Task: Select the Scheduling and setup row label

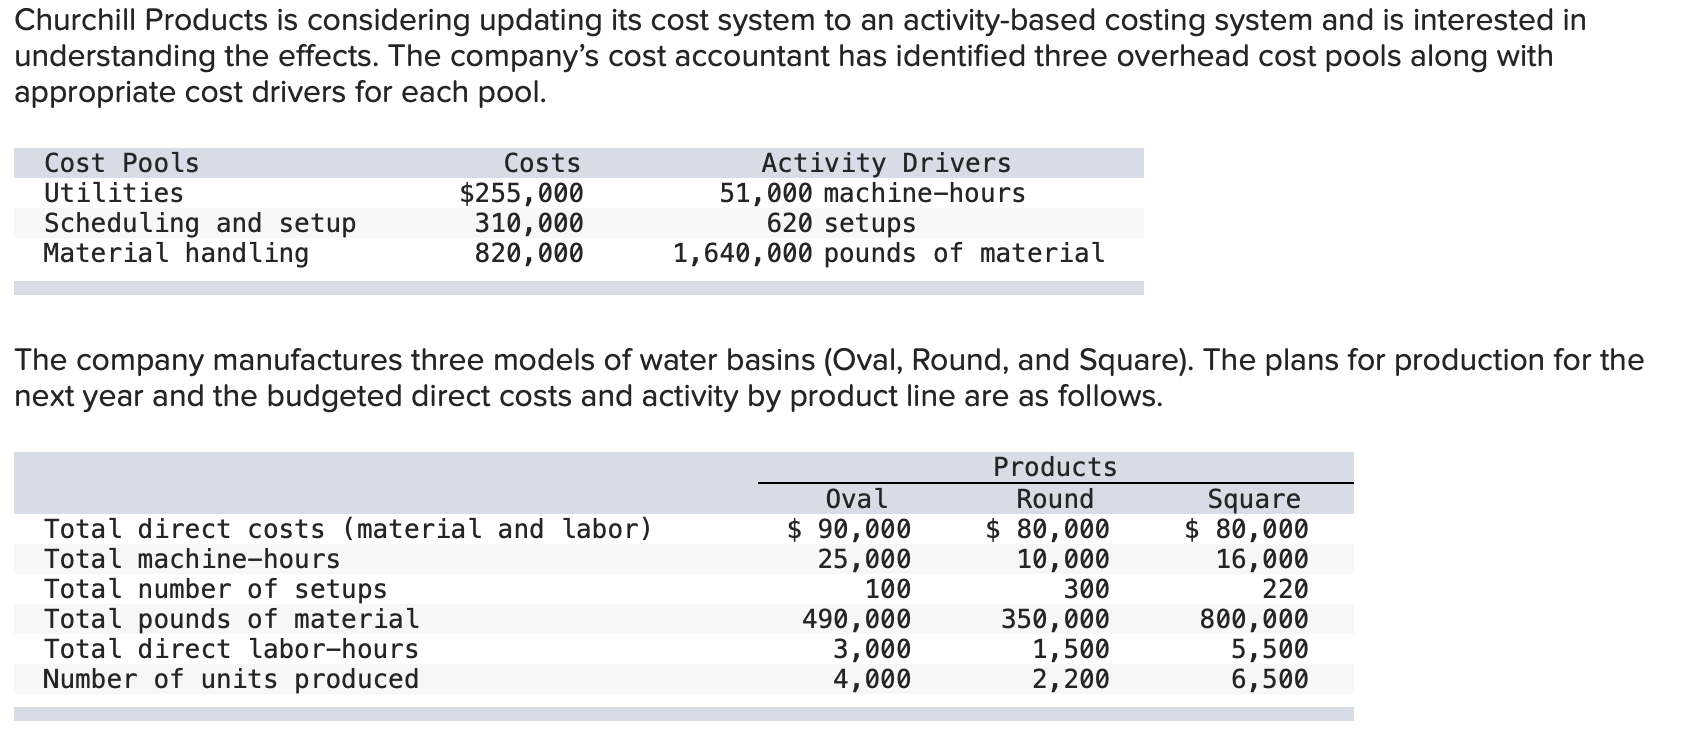Action: (200, 223)
